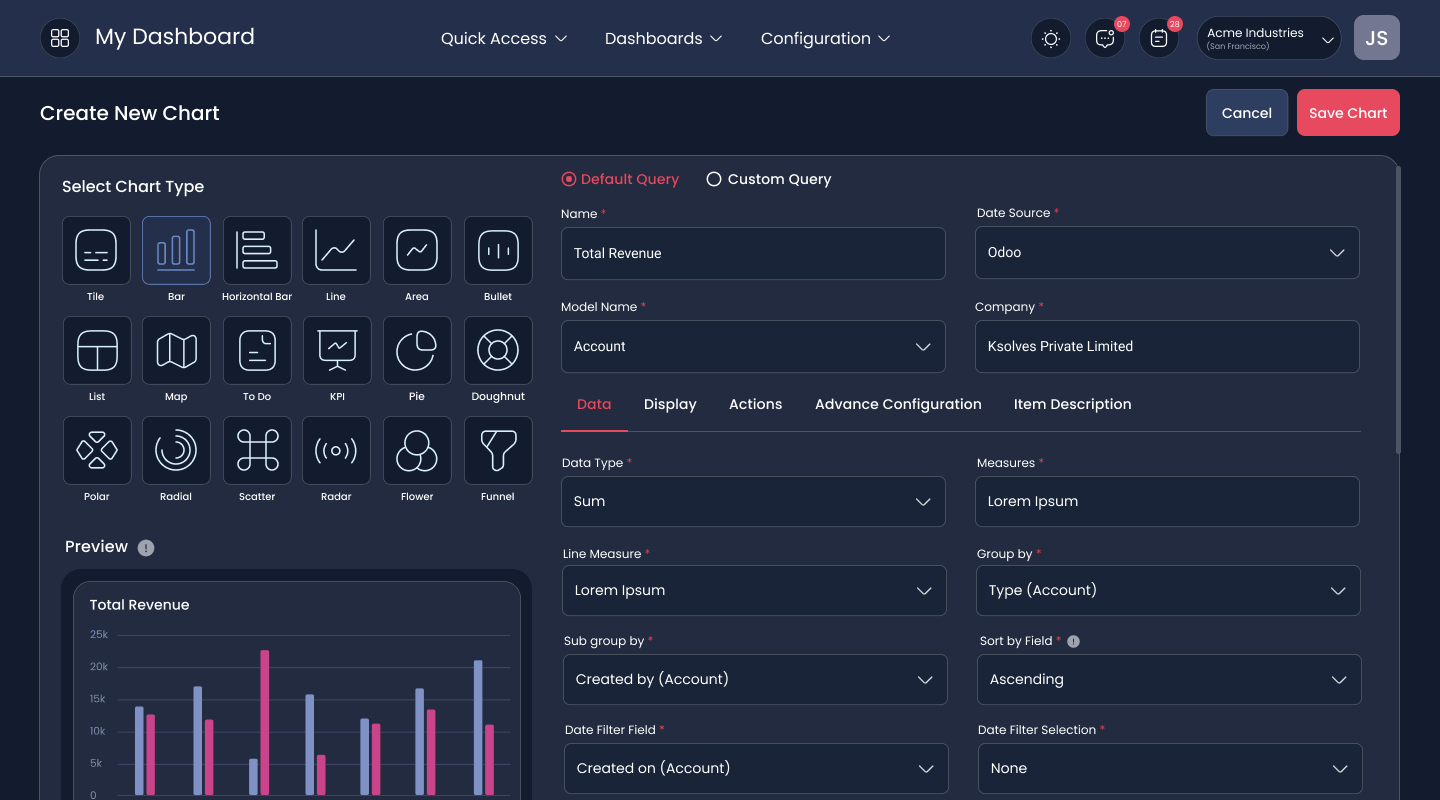Click the 25k axis label in preview
Screen dimensions: 1440x800
[x=99, y=635]
